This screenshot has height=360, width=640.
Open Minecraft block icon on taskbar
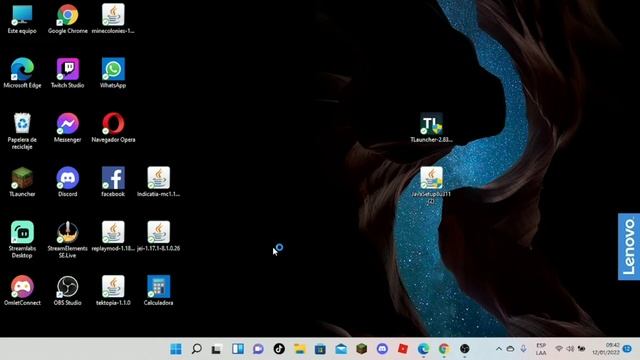click(362, 349)
